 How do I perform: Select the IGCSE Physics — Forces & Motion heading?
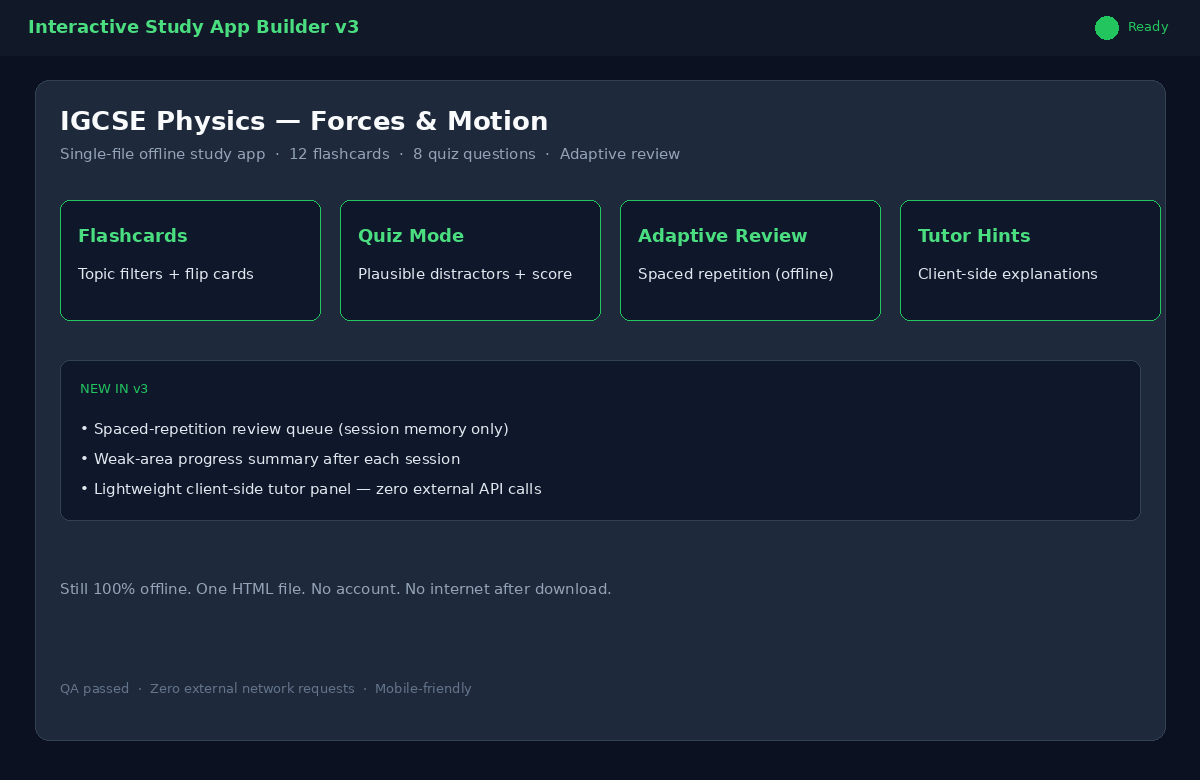tap(304, 121)
